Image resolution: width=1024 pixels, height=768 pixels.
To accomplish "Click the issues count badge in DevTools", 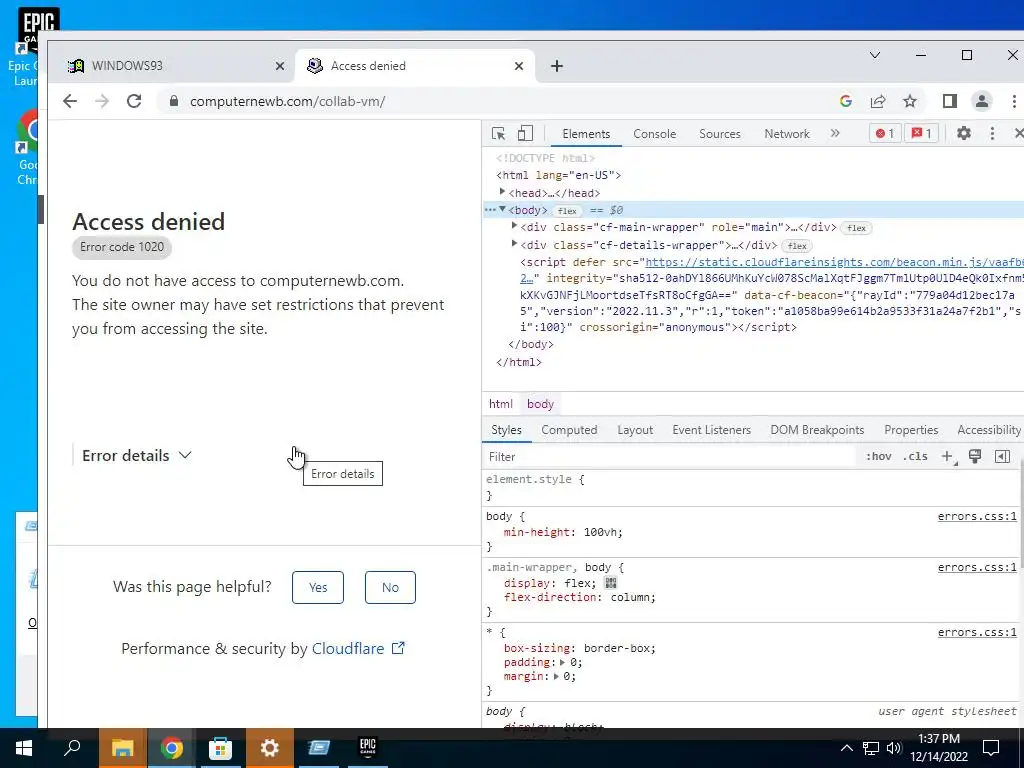I will [921, 133].
